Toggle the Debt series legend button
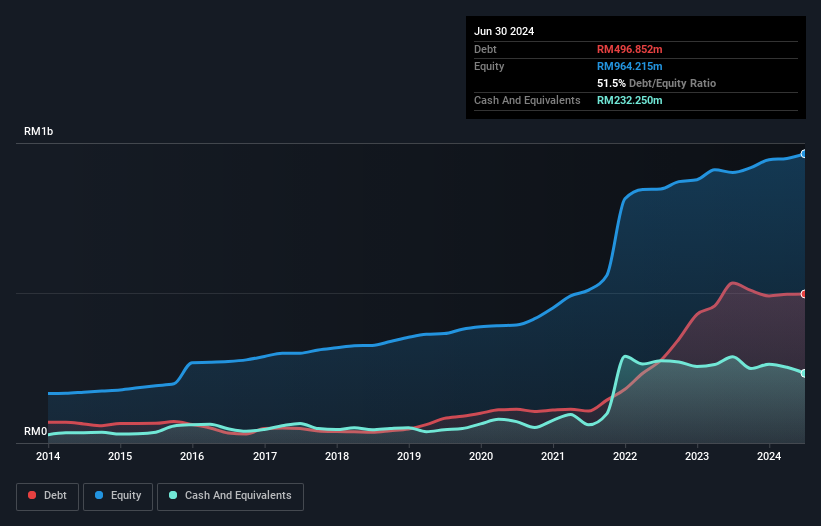Viewport: 821px width, 526px height. click(x=48, y=496)
